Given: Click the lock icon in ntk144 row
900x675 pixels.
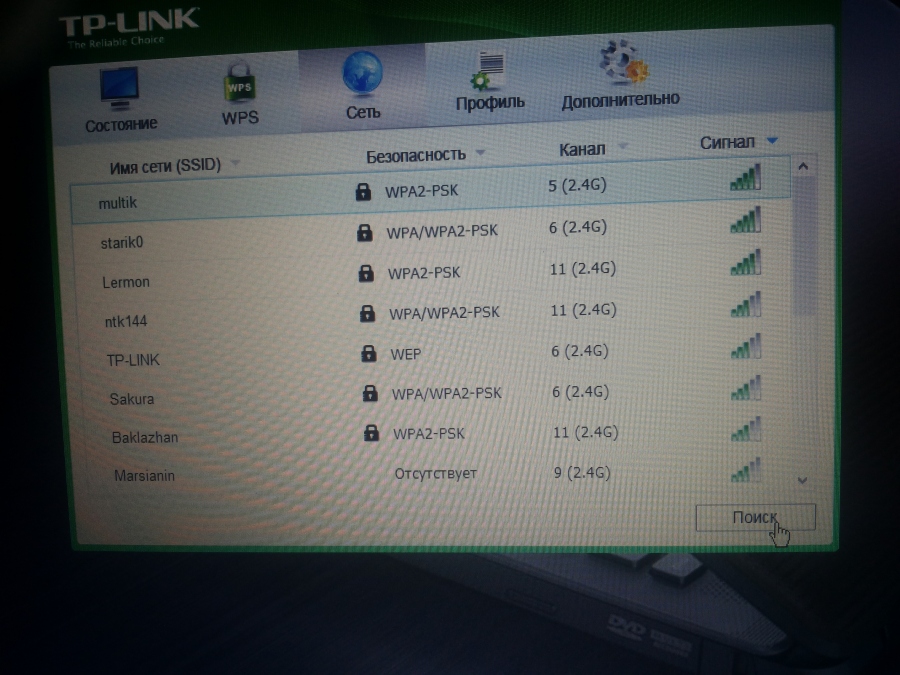Looking at the screenshot, I should pyautogui.click(x=367, y=313).
